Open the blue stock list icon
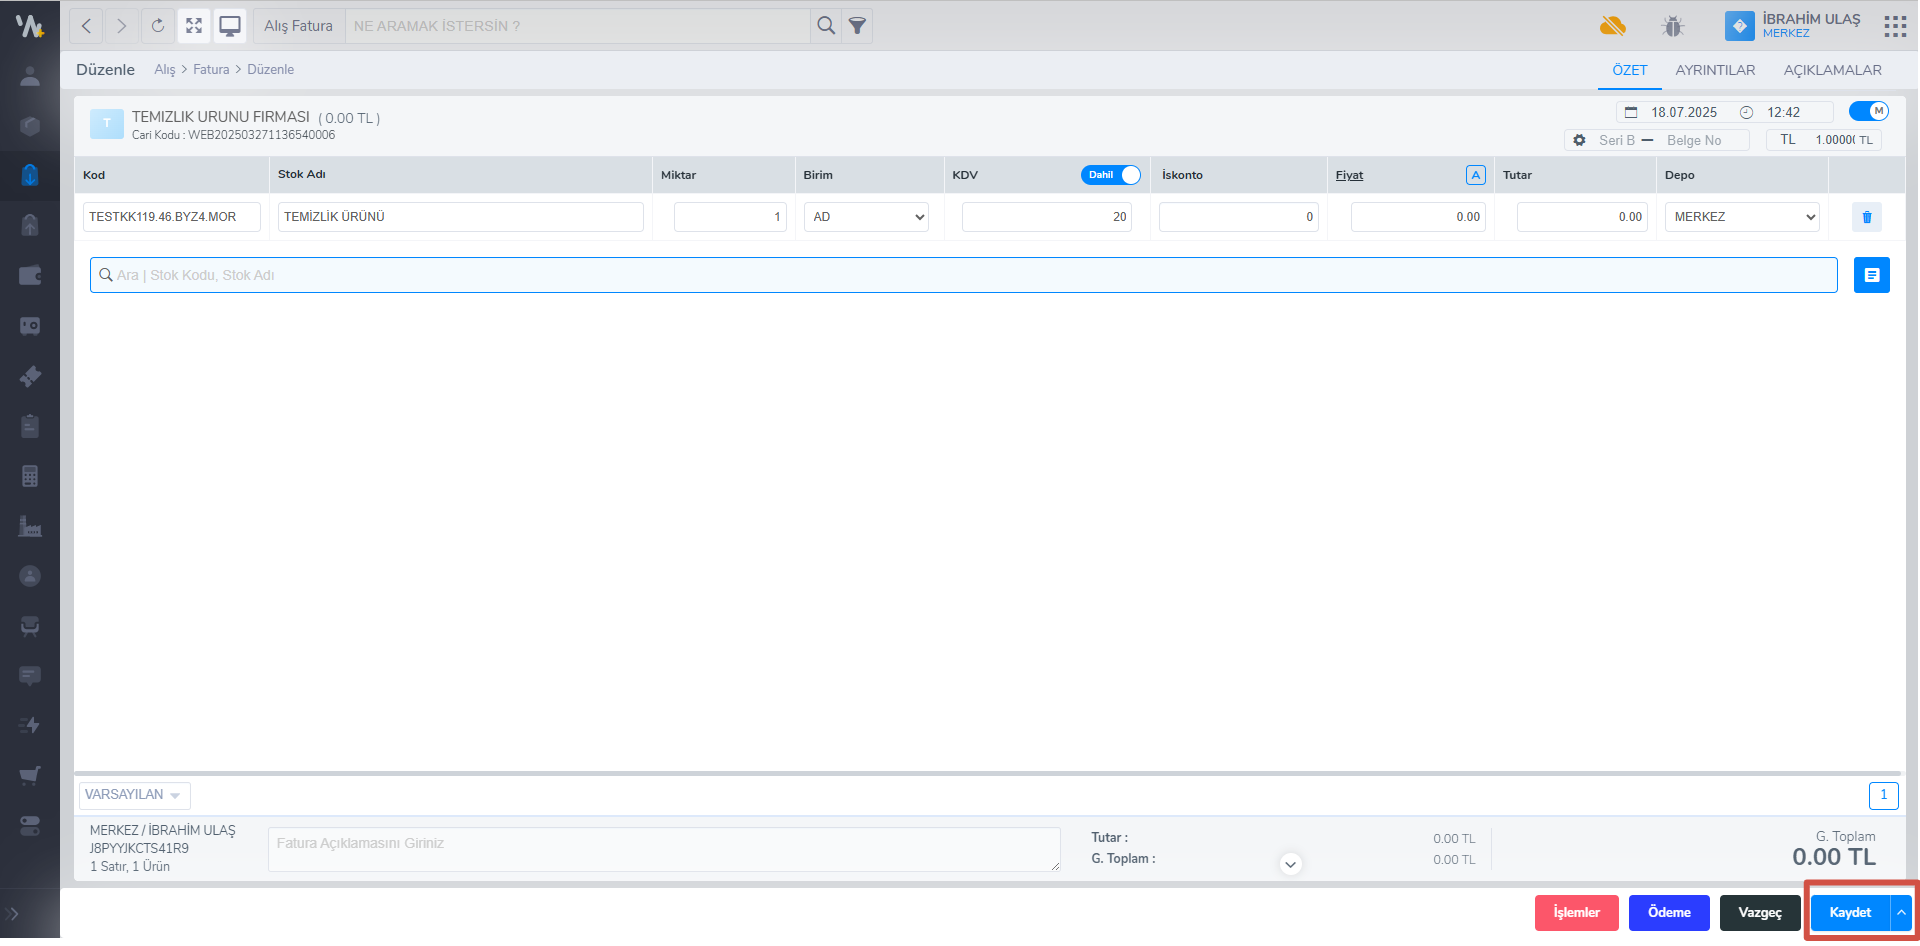Viewport: 1920px width, 946px height. point(1871,275)
